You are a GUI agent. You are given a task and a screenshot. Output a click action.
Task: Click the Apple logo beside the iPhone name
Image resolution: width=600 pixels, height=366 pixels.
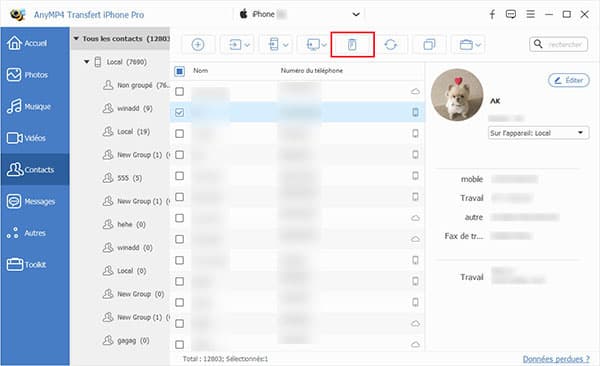click(243, 14)
